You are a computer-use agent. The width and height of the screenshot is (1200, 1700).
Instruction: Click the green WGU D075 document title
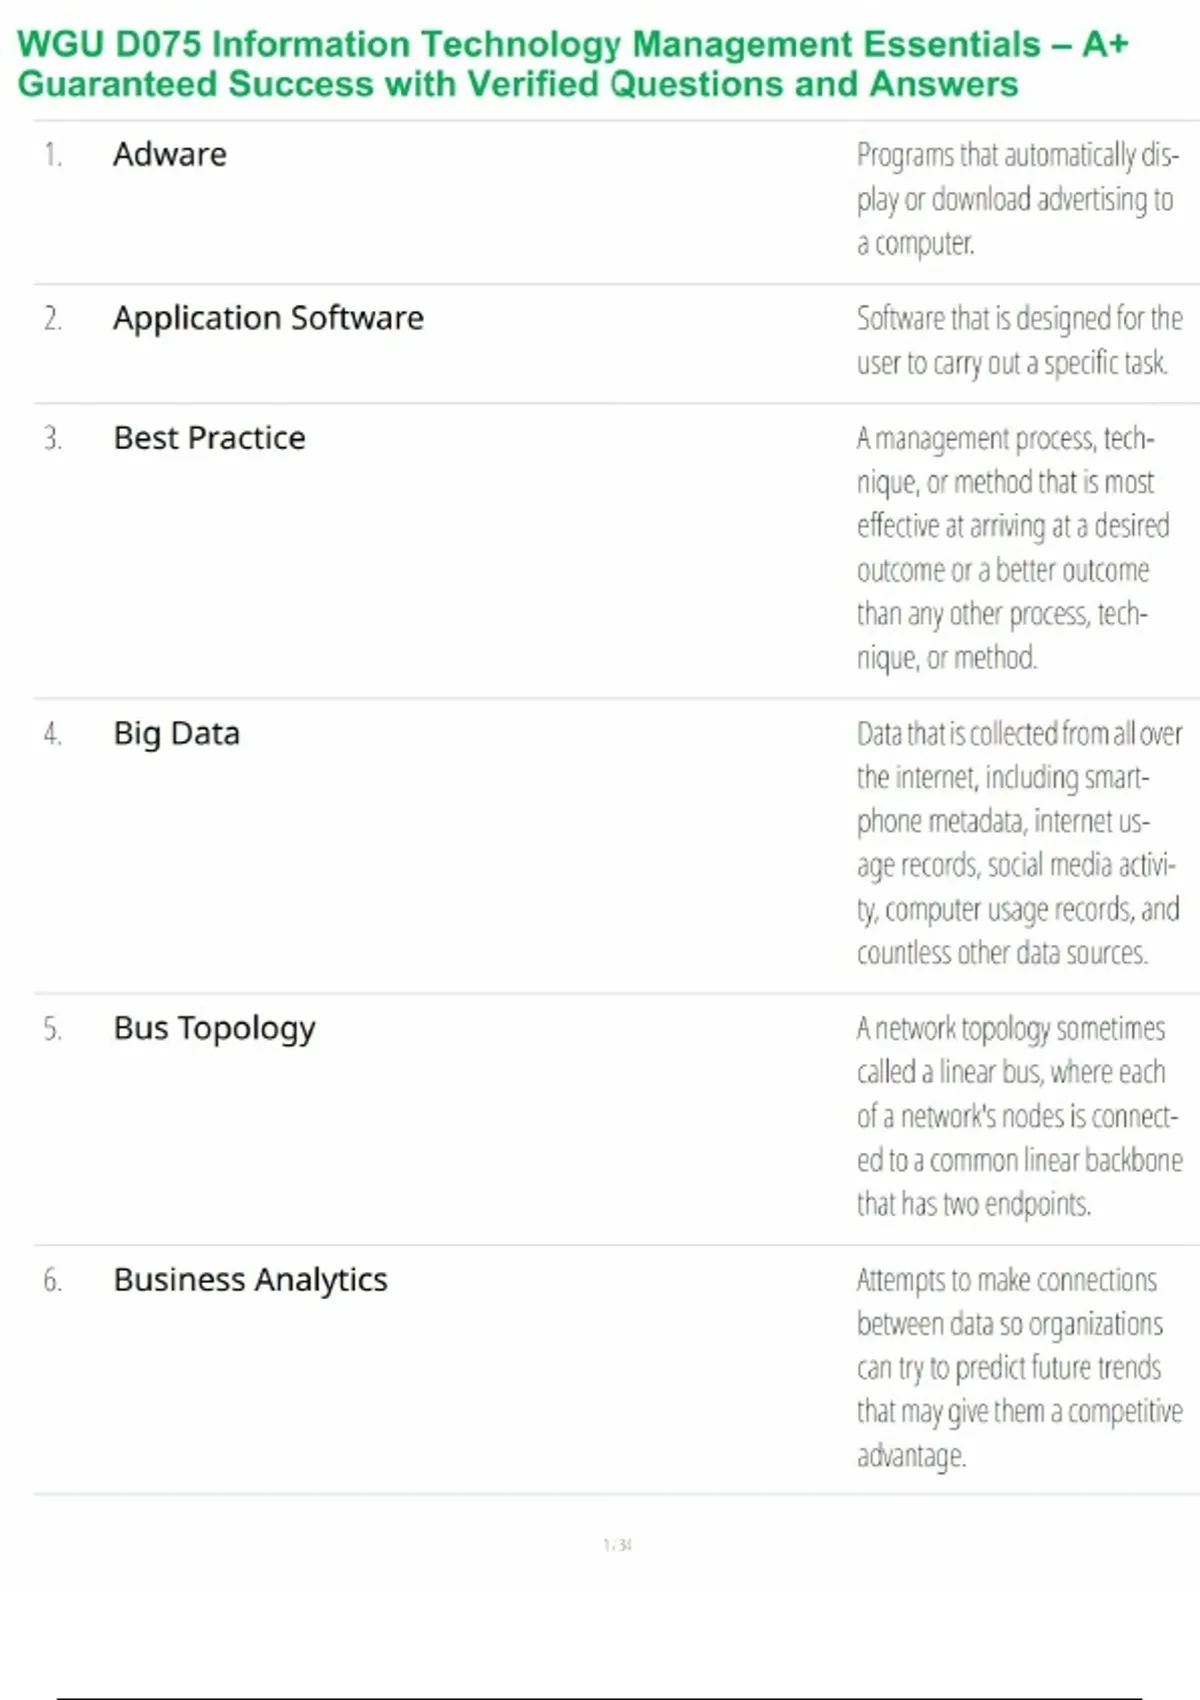[x=572, y=64]
